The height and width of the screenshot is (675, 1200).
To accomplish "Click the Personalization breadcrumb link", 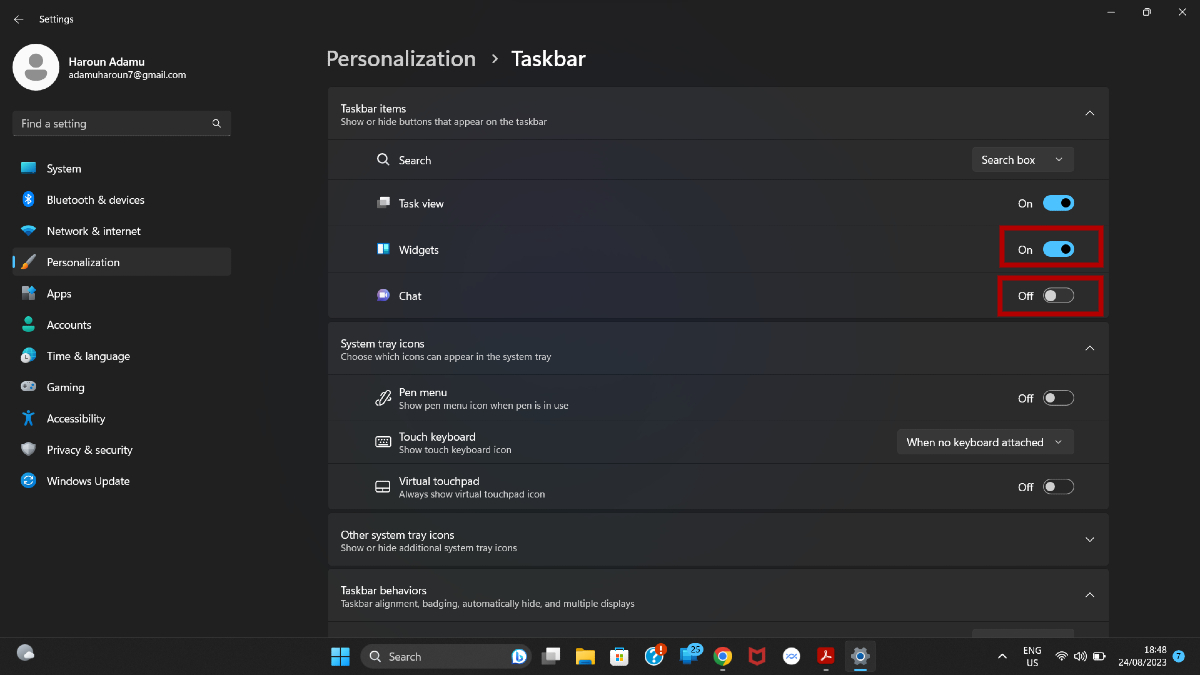I will (401, 59).
